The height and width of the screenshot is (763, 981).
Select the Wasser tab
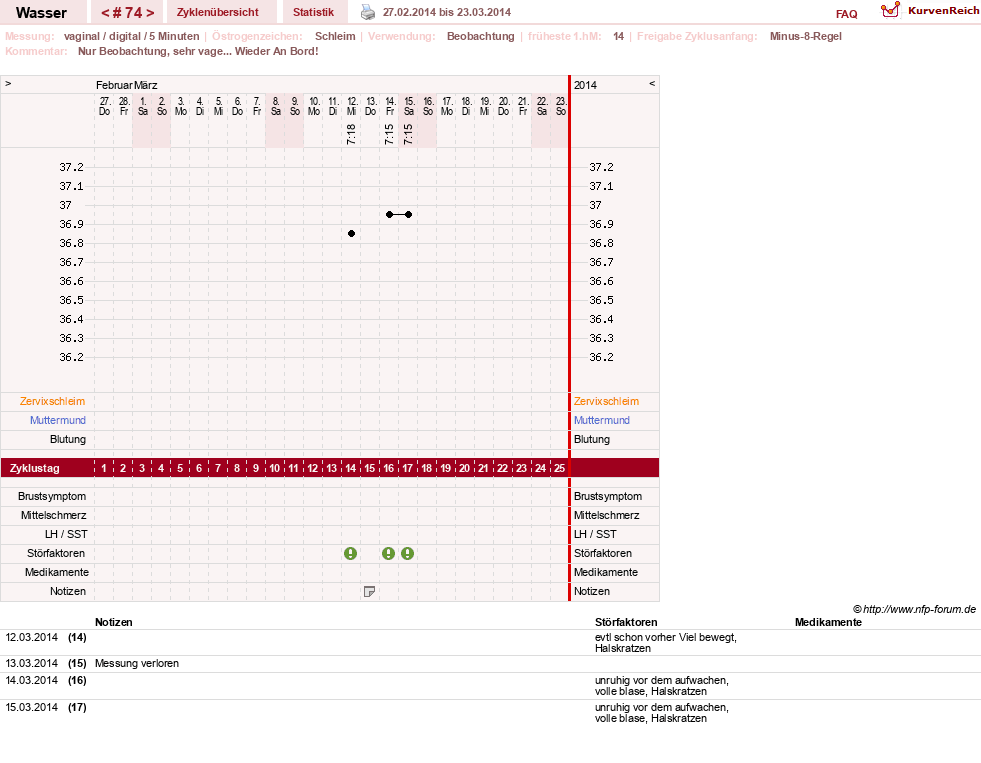pos(41,13)
